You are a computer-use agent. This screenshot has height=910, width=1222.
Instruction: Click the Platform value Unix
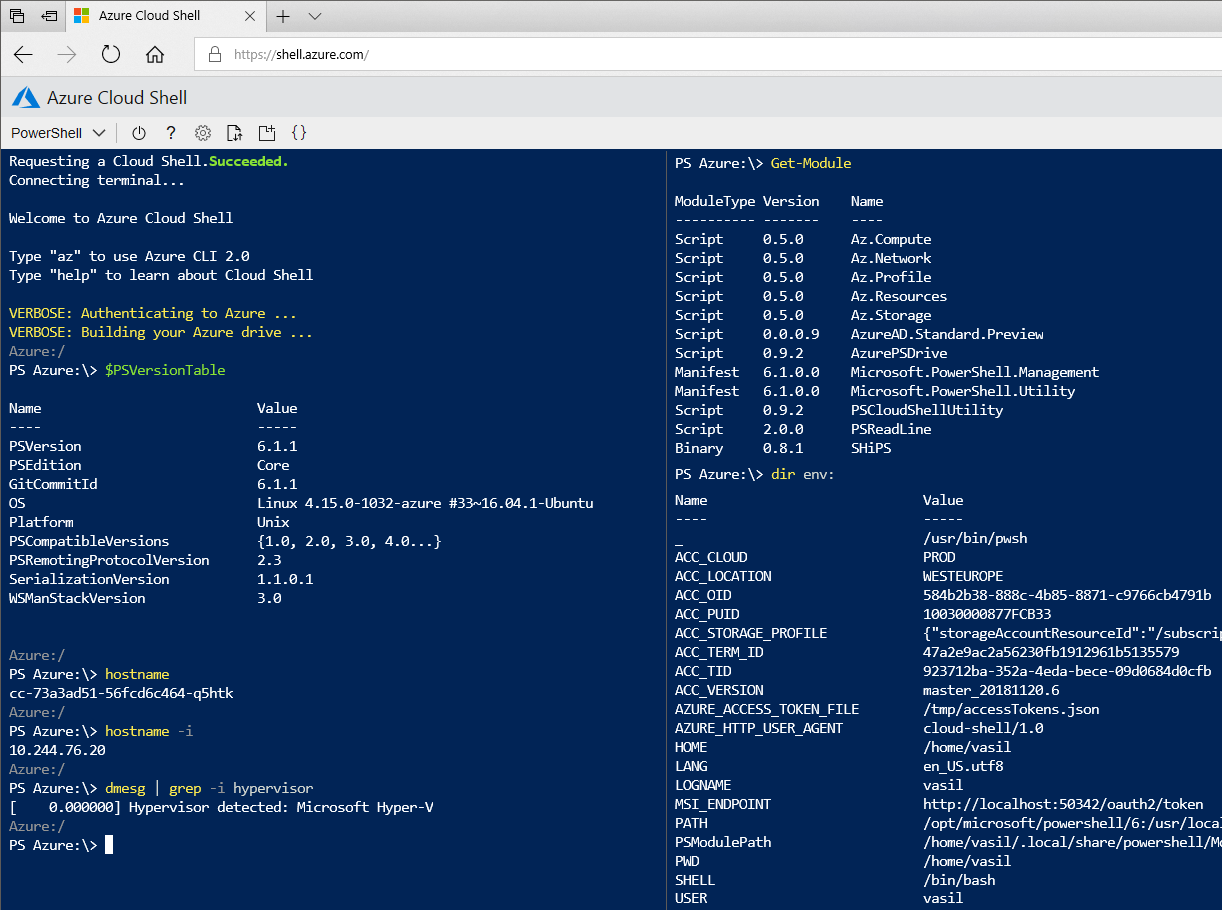(273, 522)
